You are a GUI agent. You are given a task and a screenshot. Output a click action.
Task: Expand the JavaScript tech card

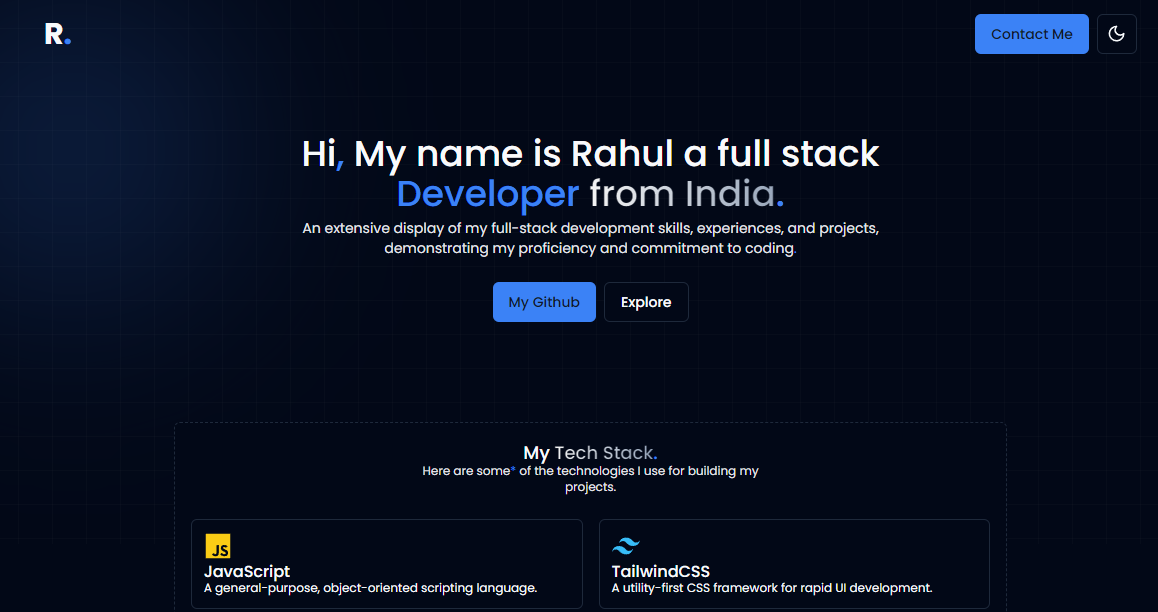click(387, 563)
